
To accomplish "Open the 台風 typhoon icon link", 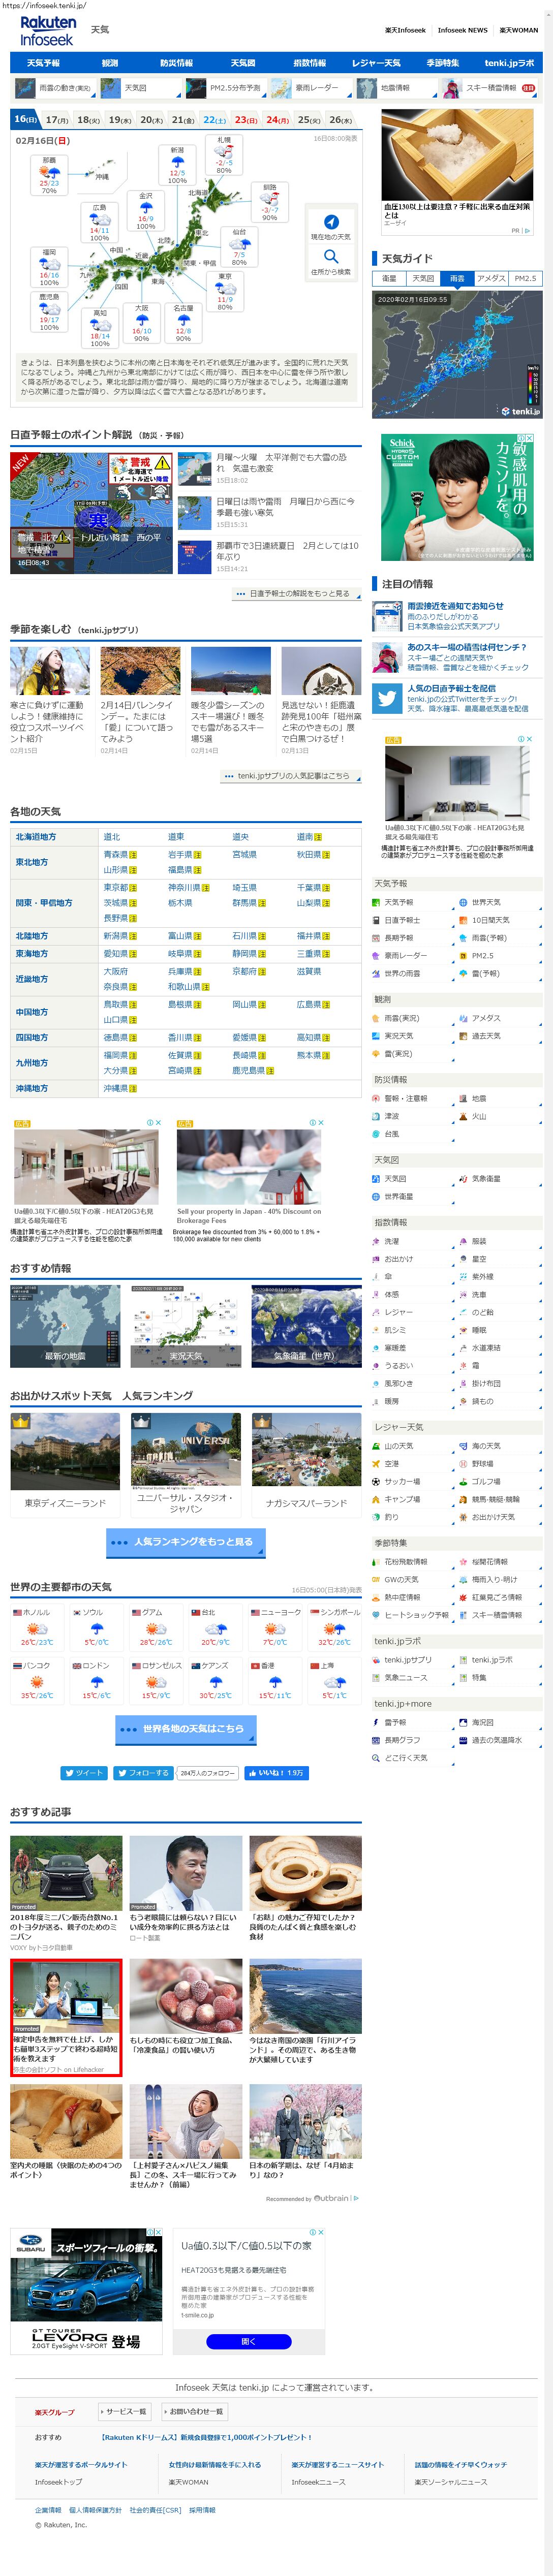I will coord(377,1134).
